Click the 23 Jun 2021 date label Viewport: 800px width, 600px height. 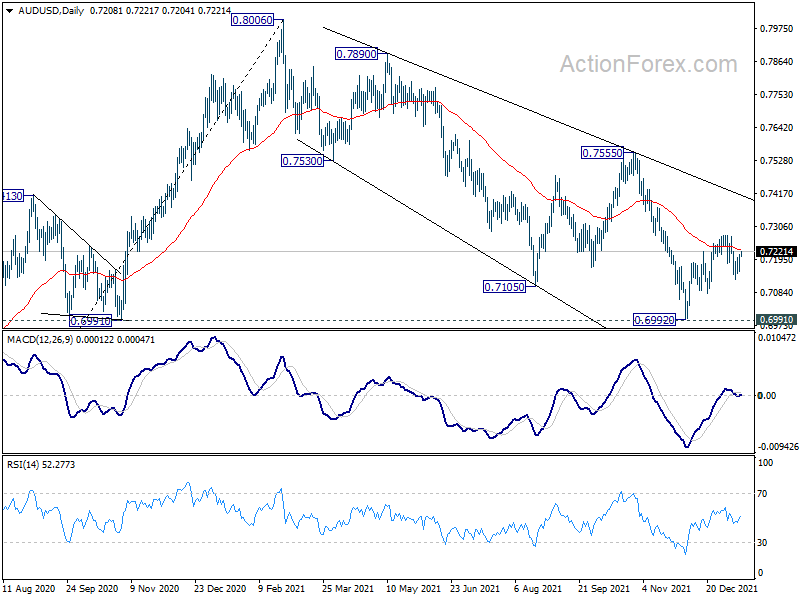coord(474,588)
